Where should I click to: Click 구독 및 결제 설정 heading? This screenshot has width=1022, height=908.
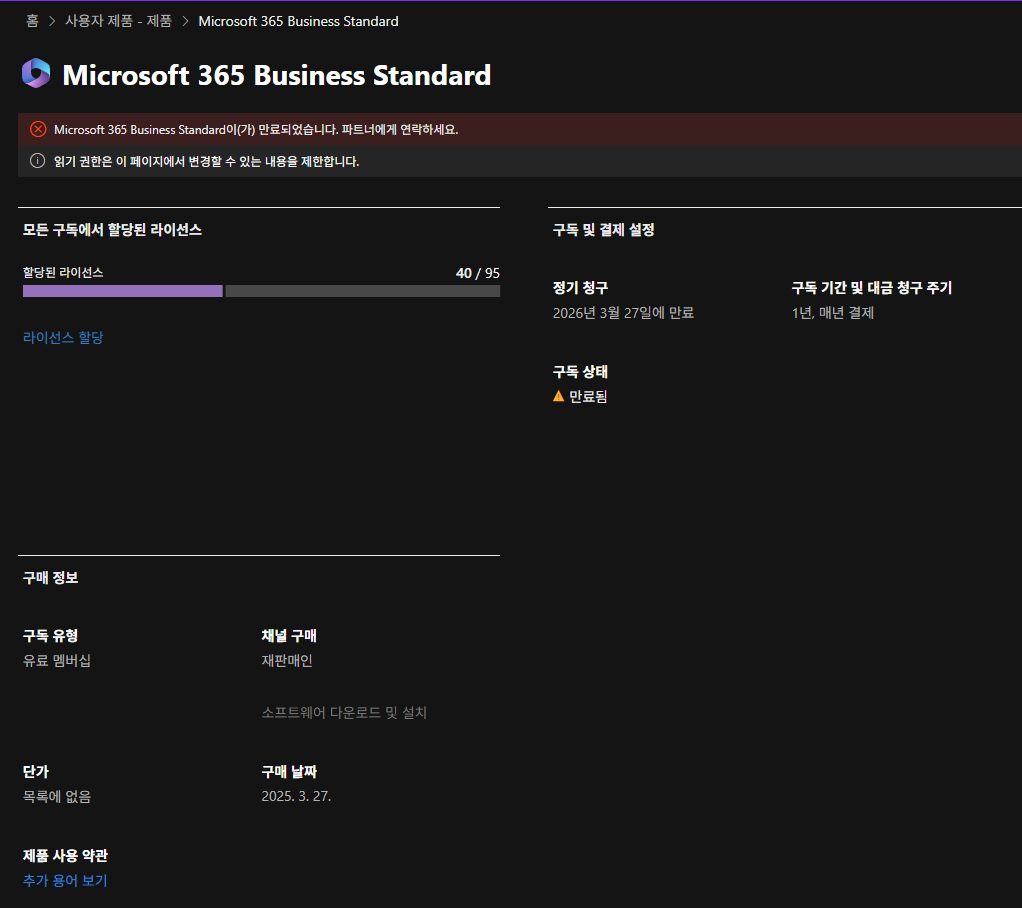(x=604, y=229)
